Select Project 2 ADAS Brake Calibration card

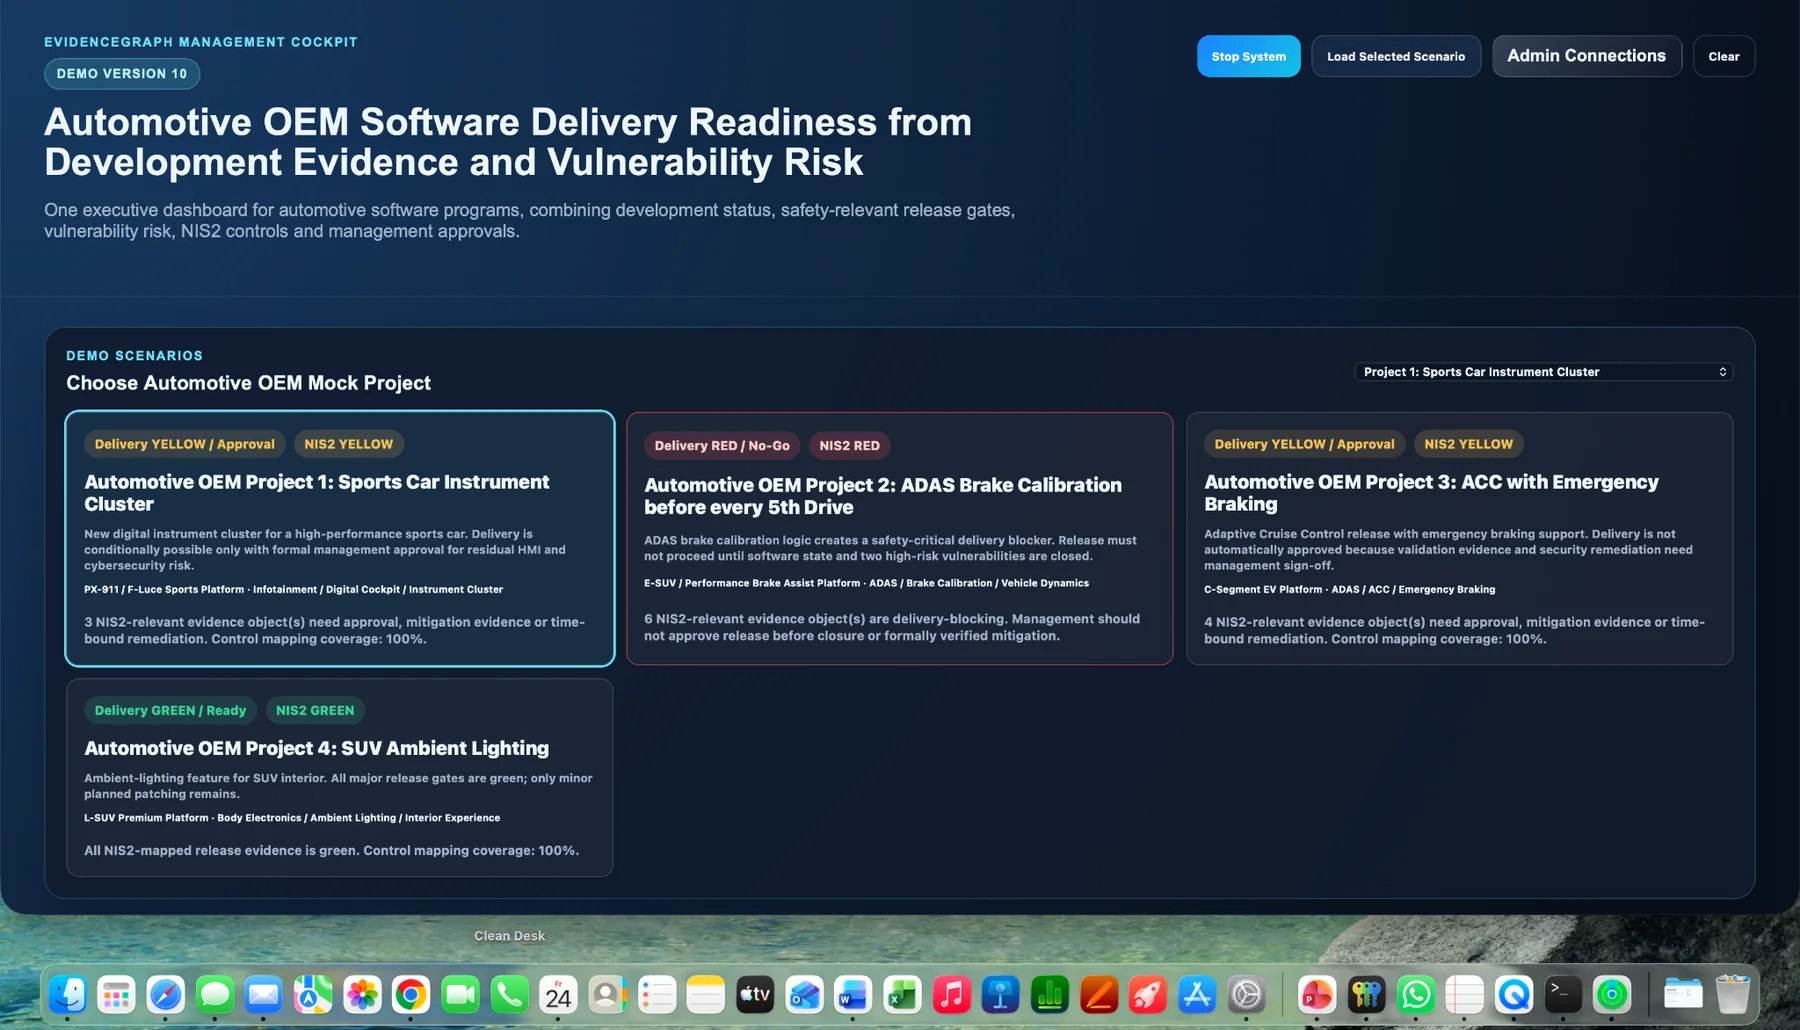(899, 538)
